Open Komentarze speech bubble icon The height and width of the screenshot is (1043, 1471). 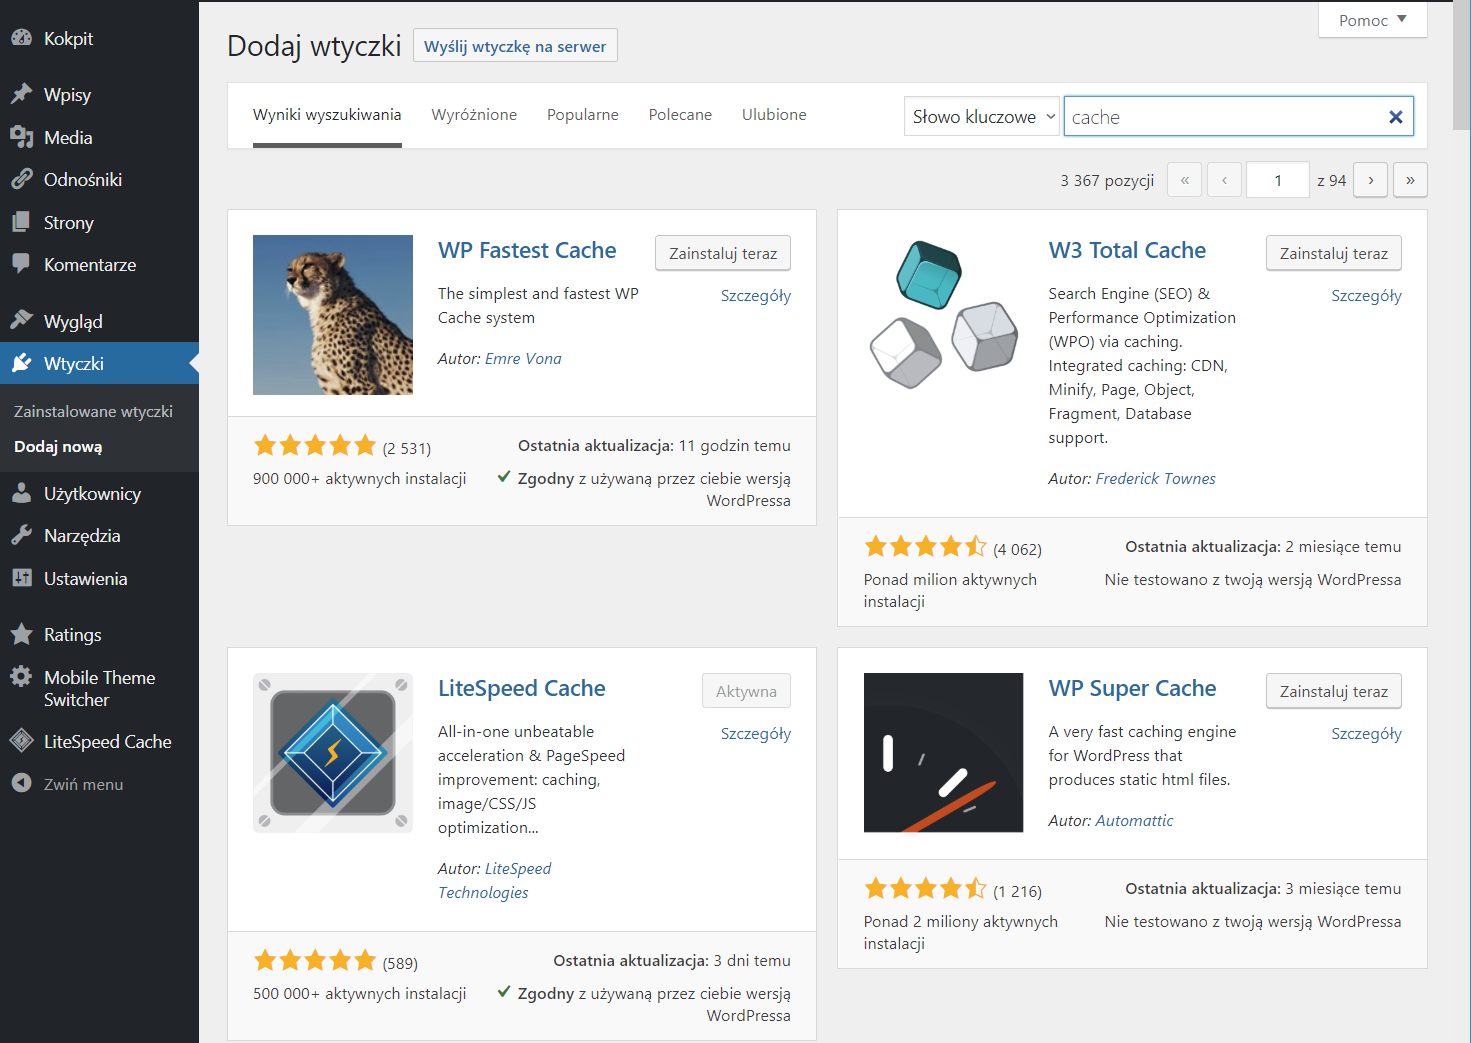(x=22, y=264)
